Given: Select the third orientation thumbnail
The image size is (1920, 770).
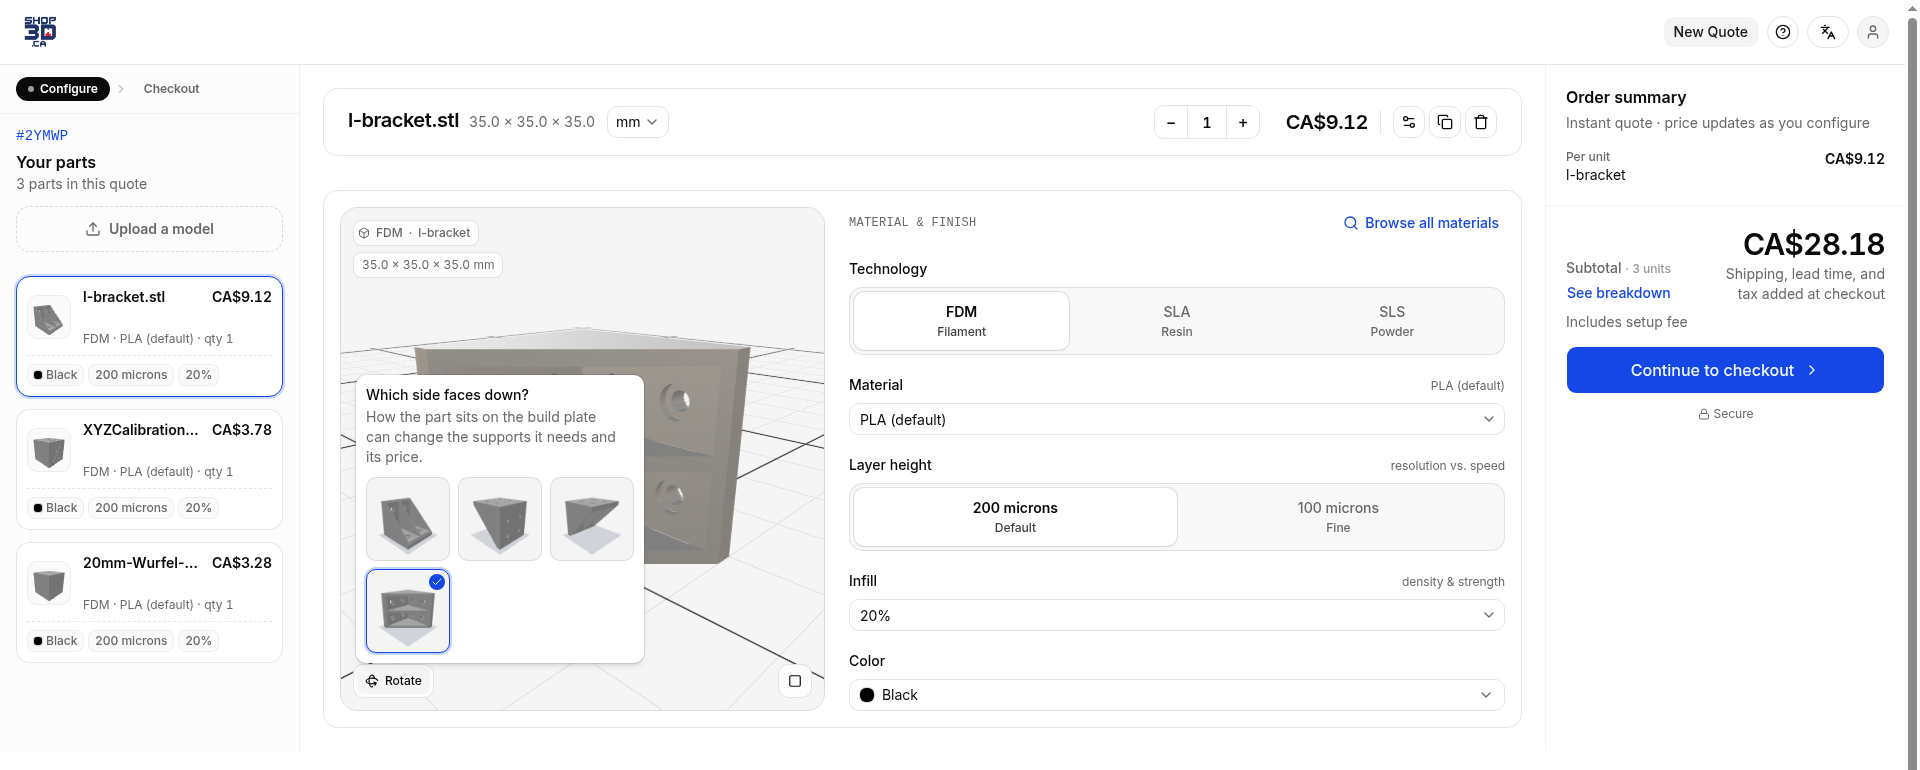Looking at the screenshot, I should pyautogui.click(x=592, y=519).
